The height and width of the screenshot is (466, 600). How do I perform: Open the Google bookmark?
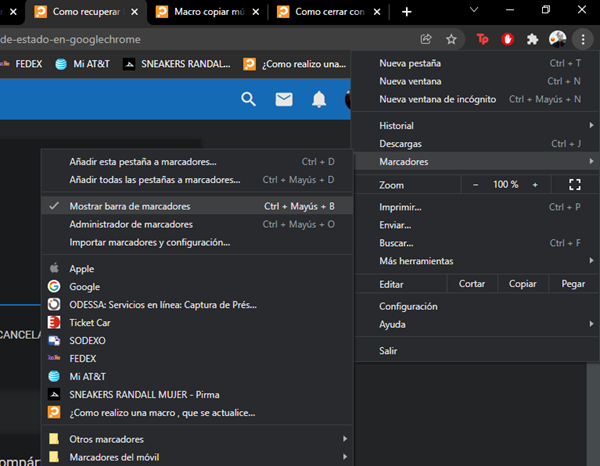(84, 286)
